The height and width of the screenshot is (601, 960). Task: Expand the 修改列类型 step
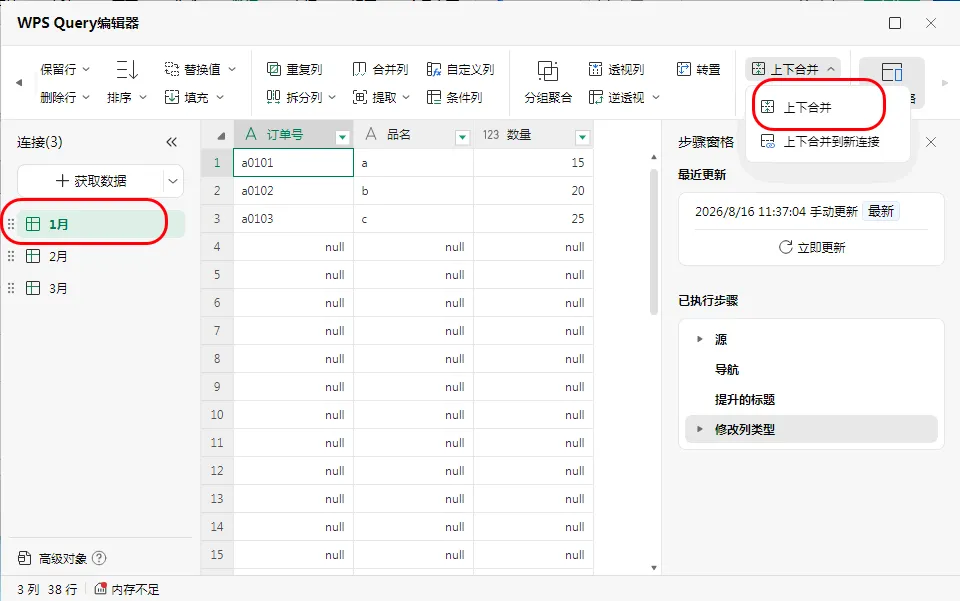[x=699, y=429]
